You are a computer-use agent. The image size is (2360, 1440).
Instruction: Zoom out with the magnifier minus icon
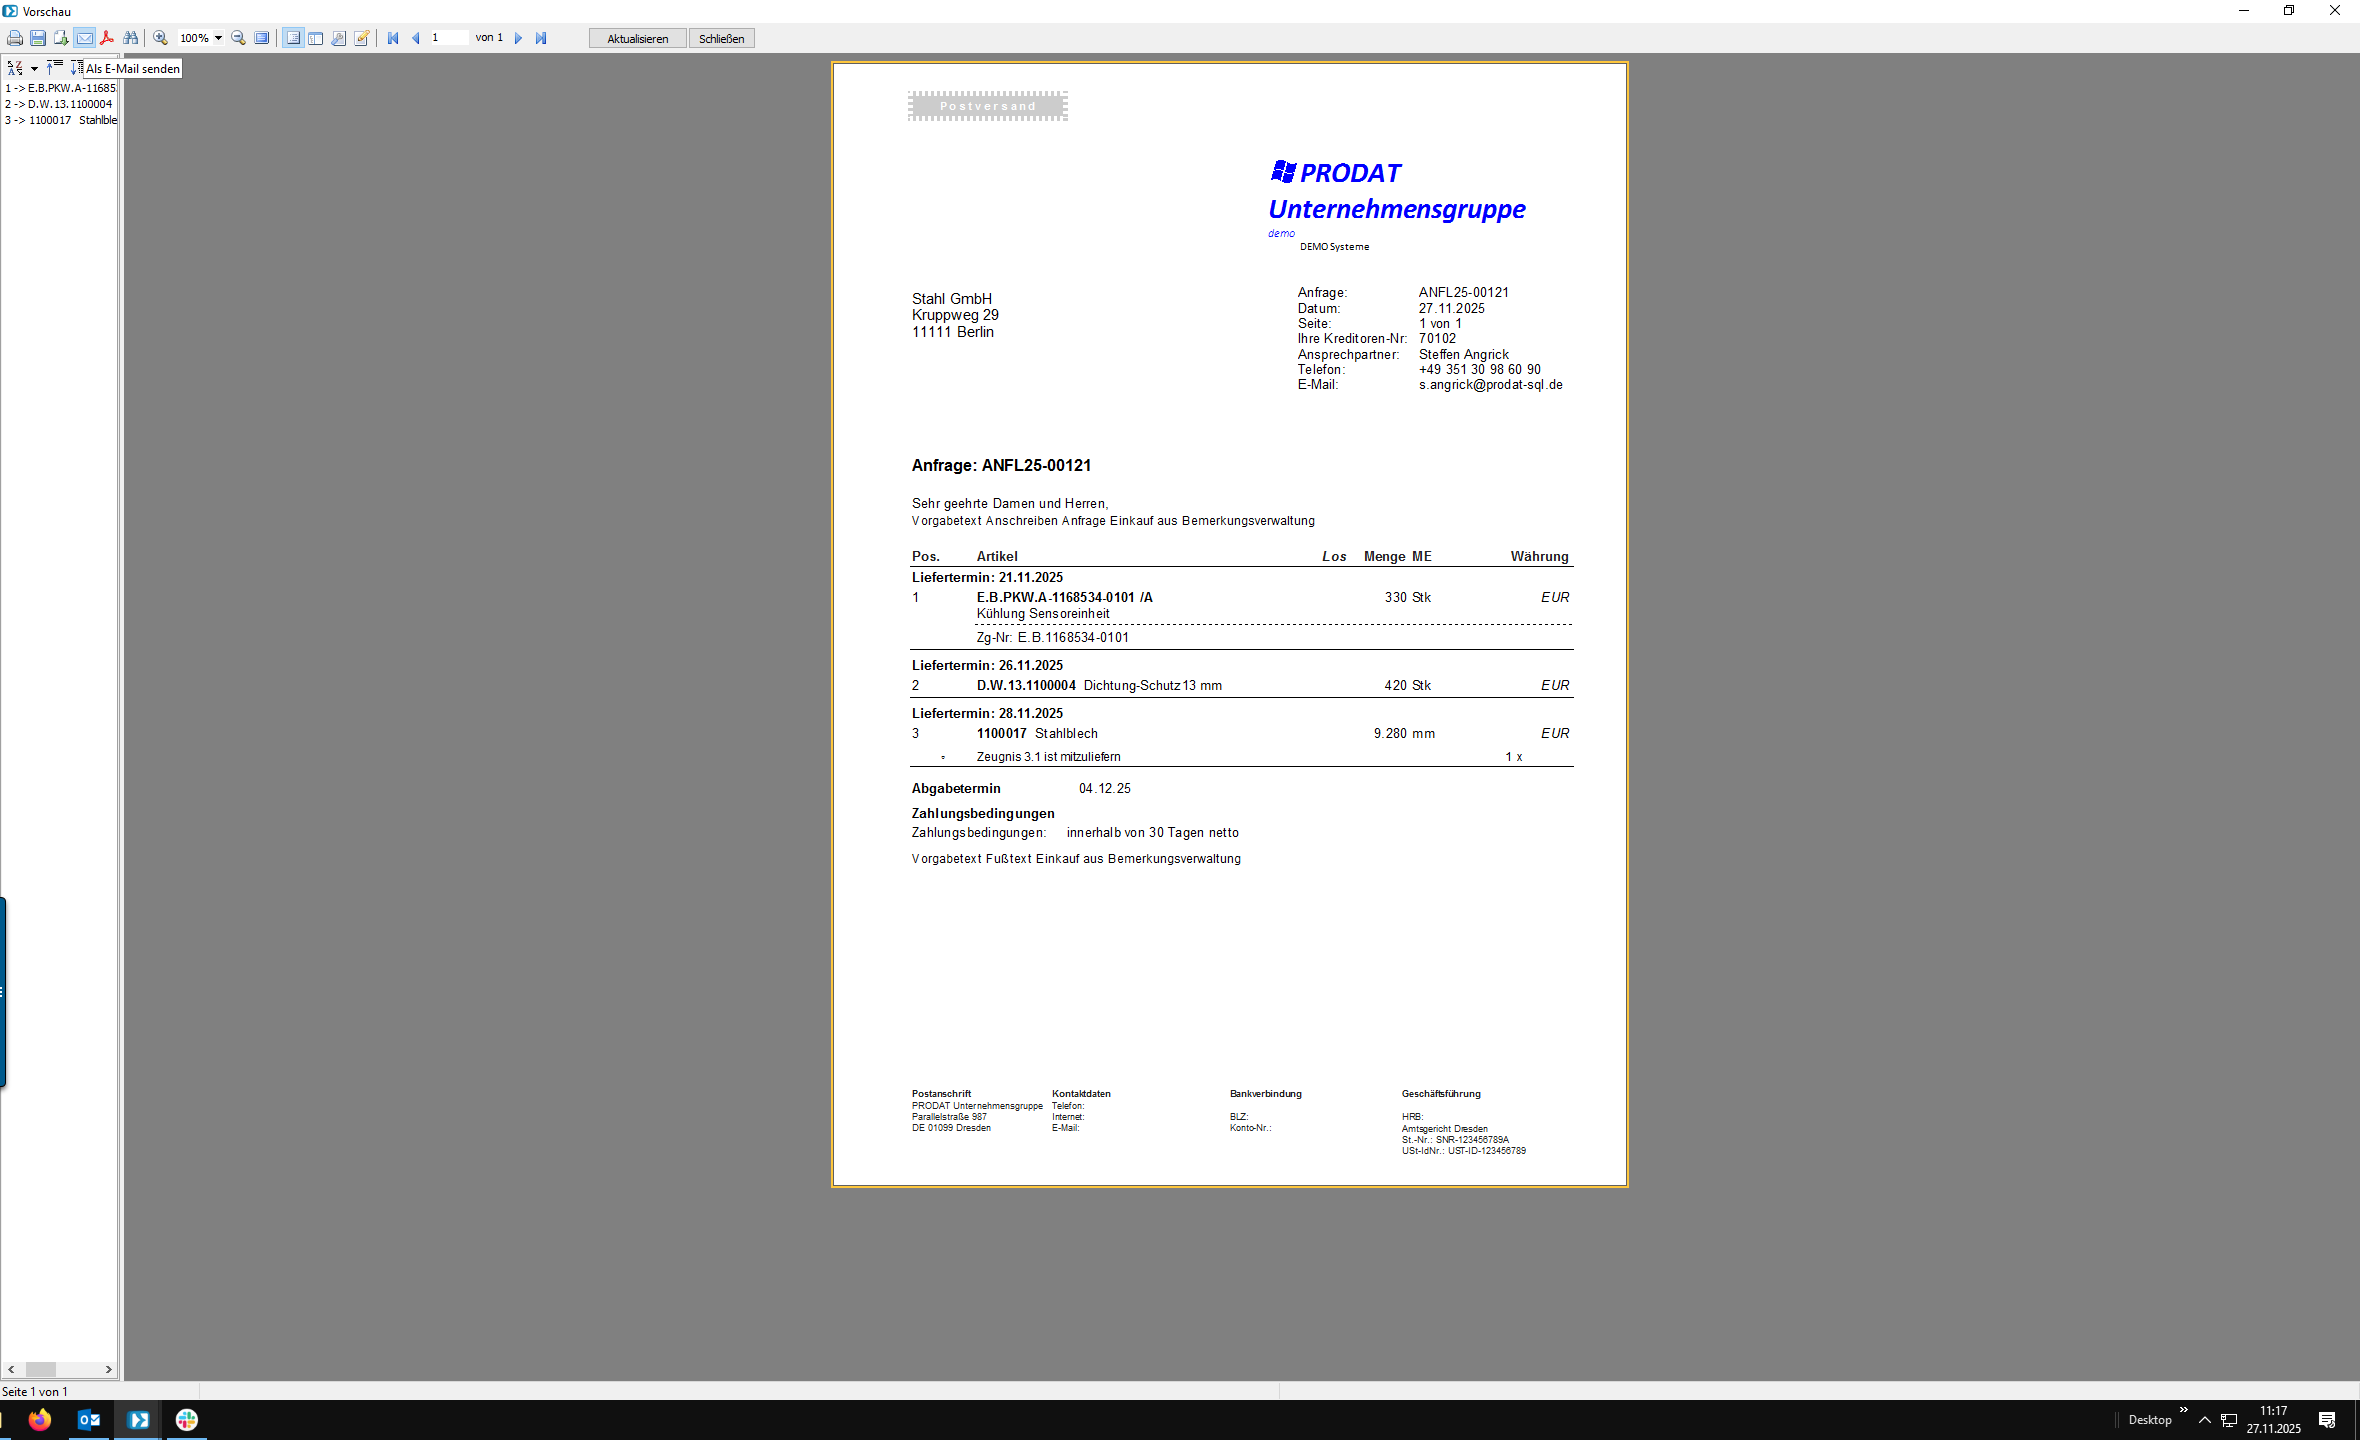238,38
